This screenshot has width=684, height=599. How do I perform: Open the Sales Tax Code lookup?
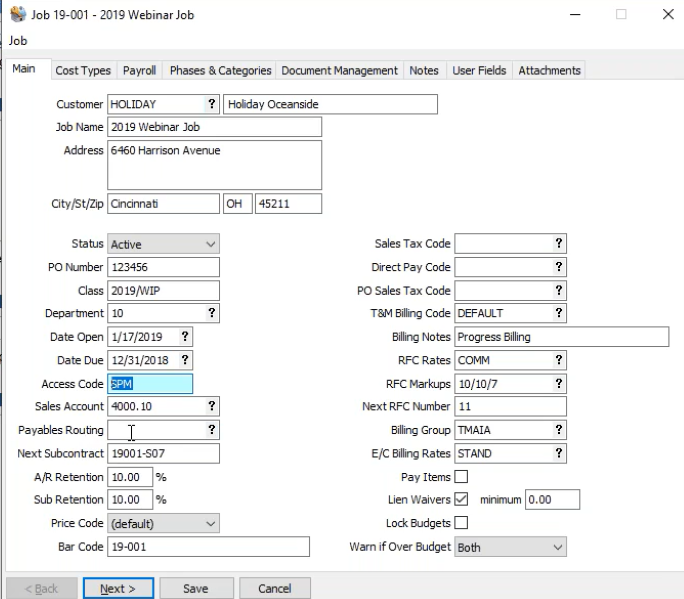tap(559, 244)
